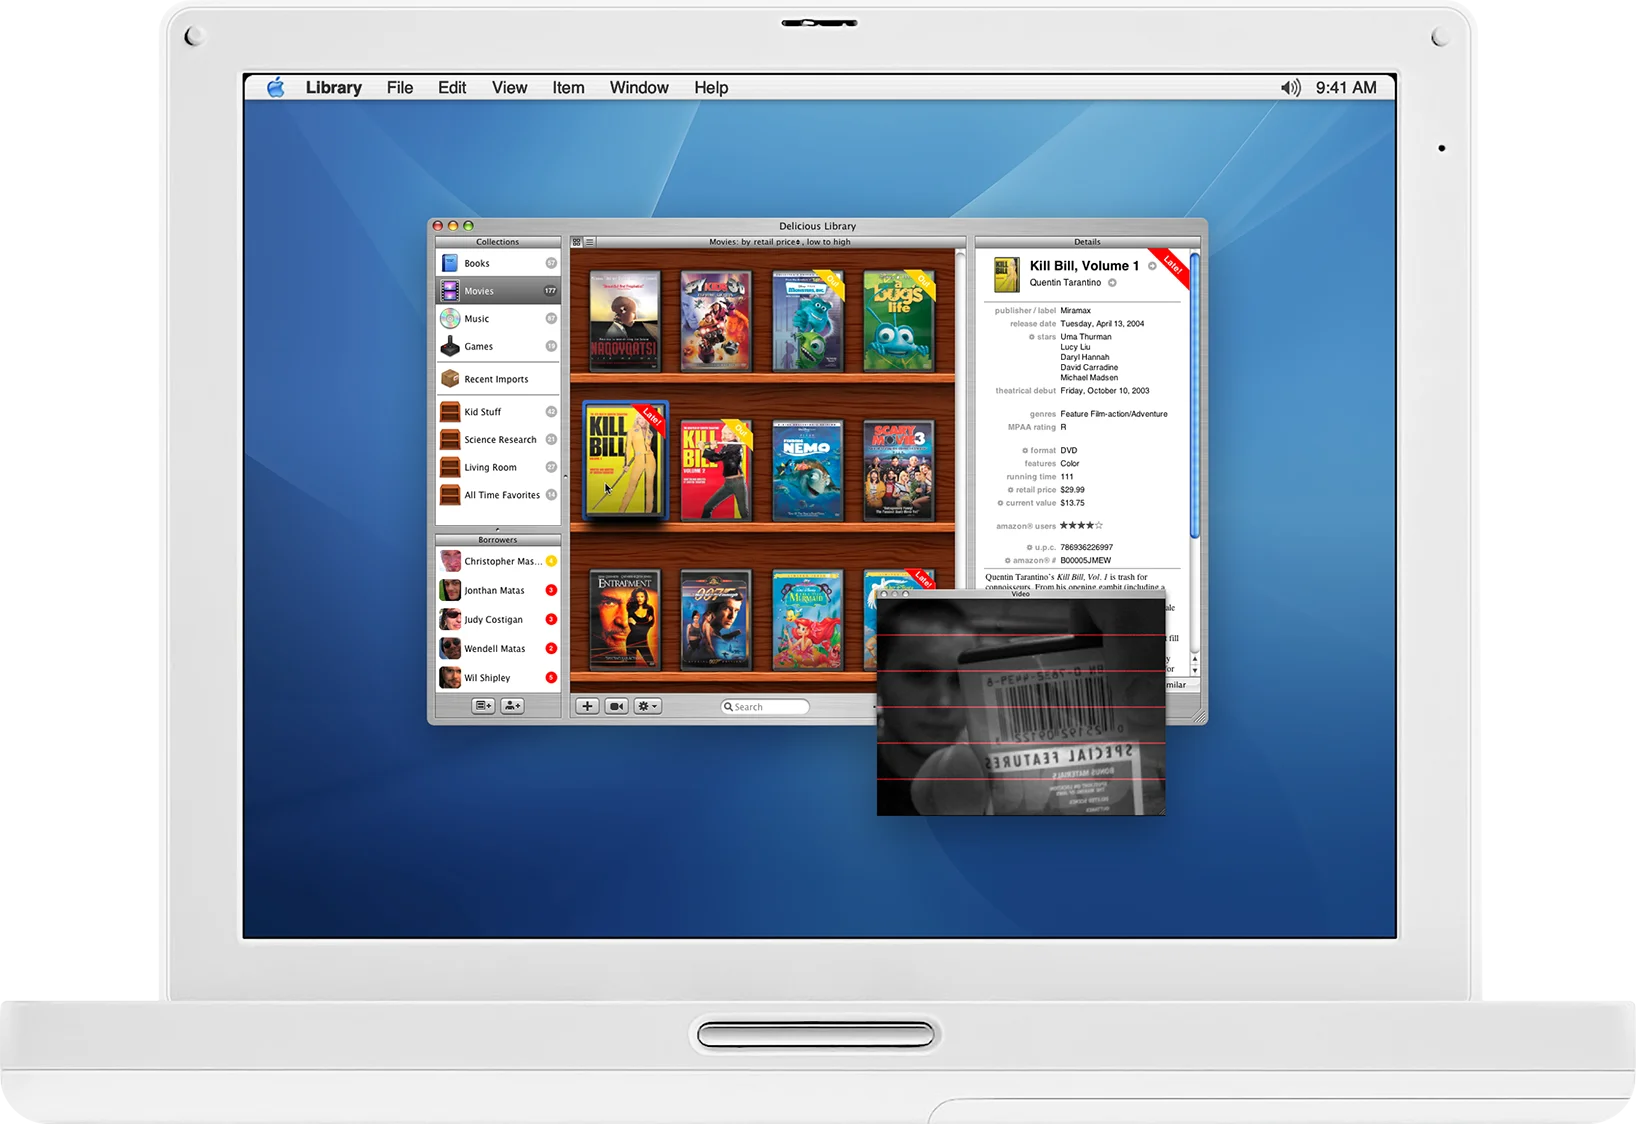Switch to cover grid view
This screenshot has height=1124, width=1636.
(x=577, y=242)
